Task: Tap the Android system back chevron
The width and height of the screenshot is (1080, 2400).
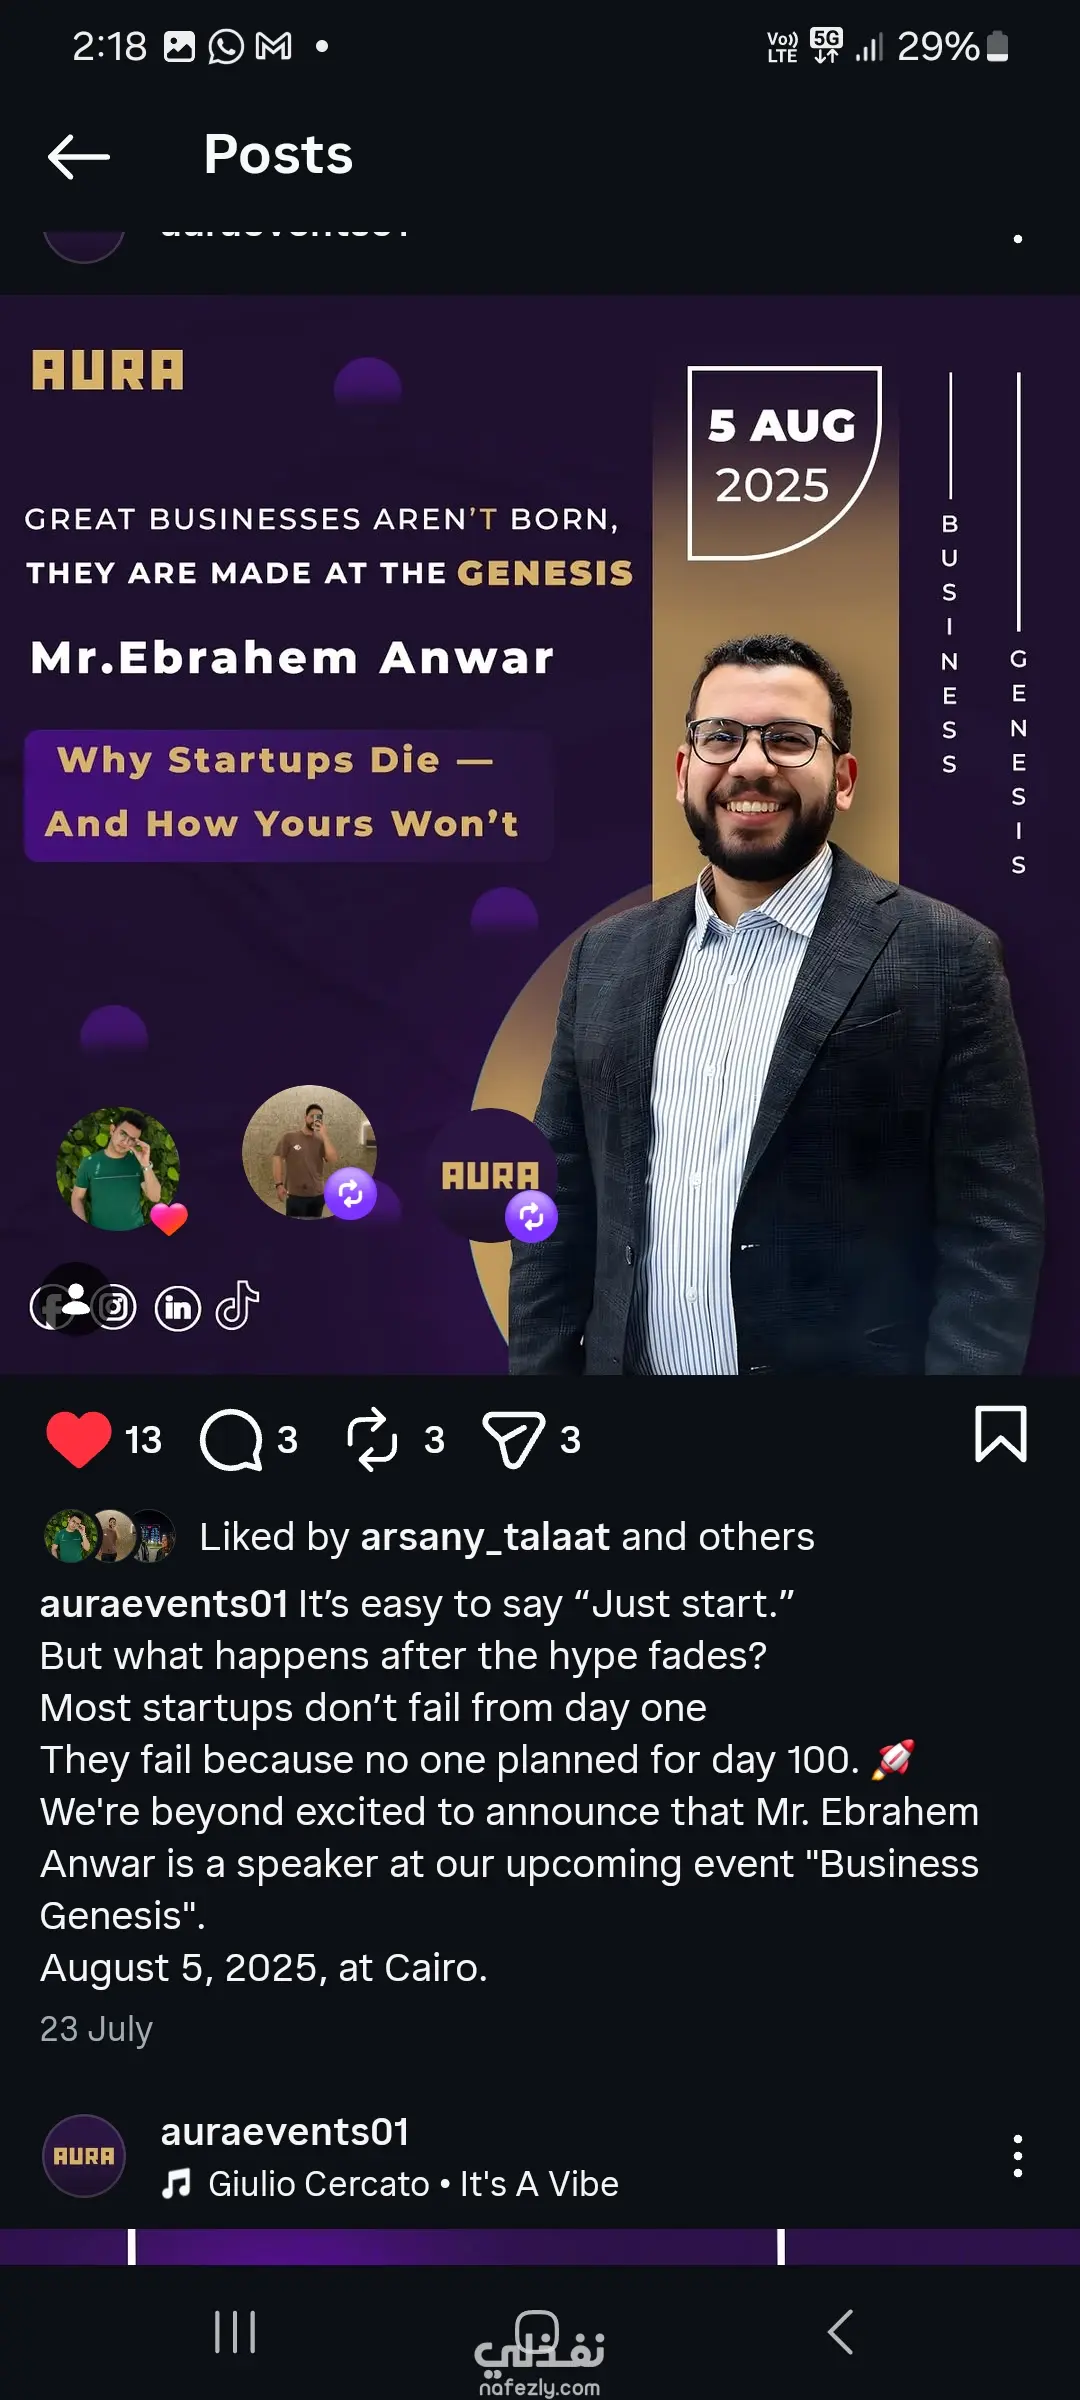Action: (x=841, y=2332)
